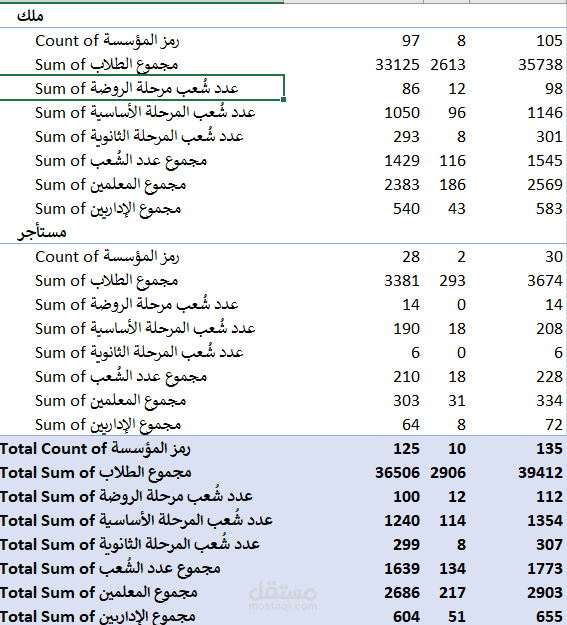Viewport: 567px width, 625px height.
Task: Select value 97 in ملك Count row
Action: tap(411, 41)
